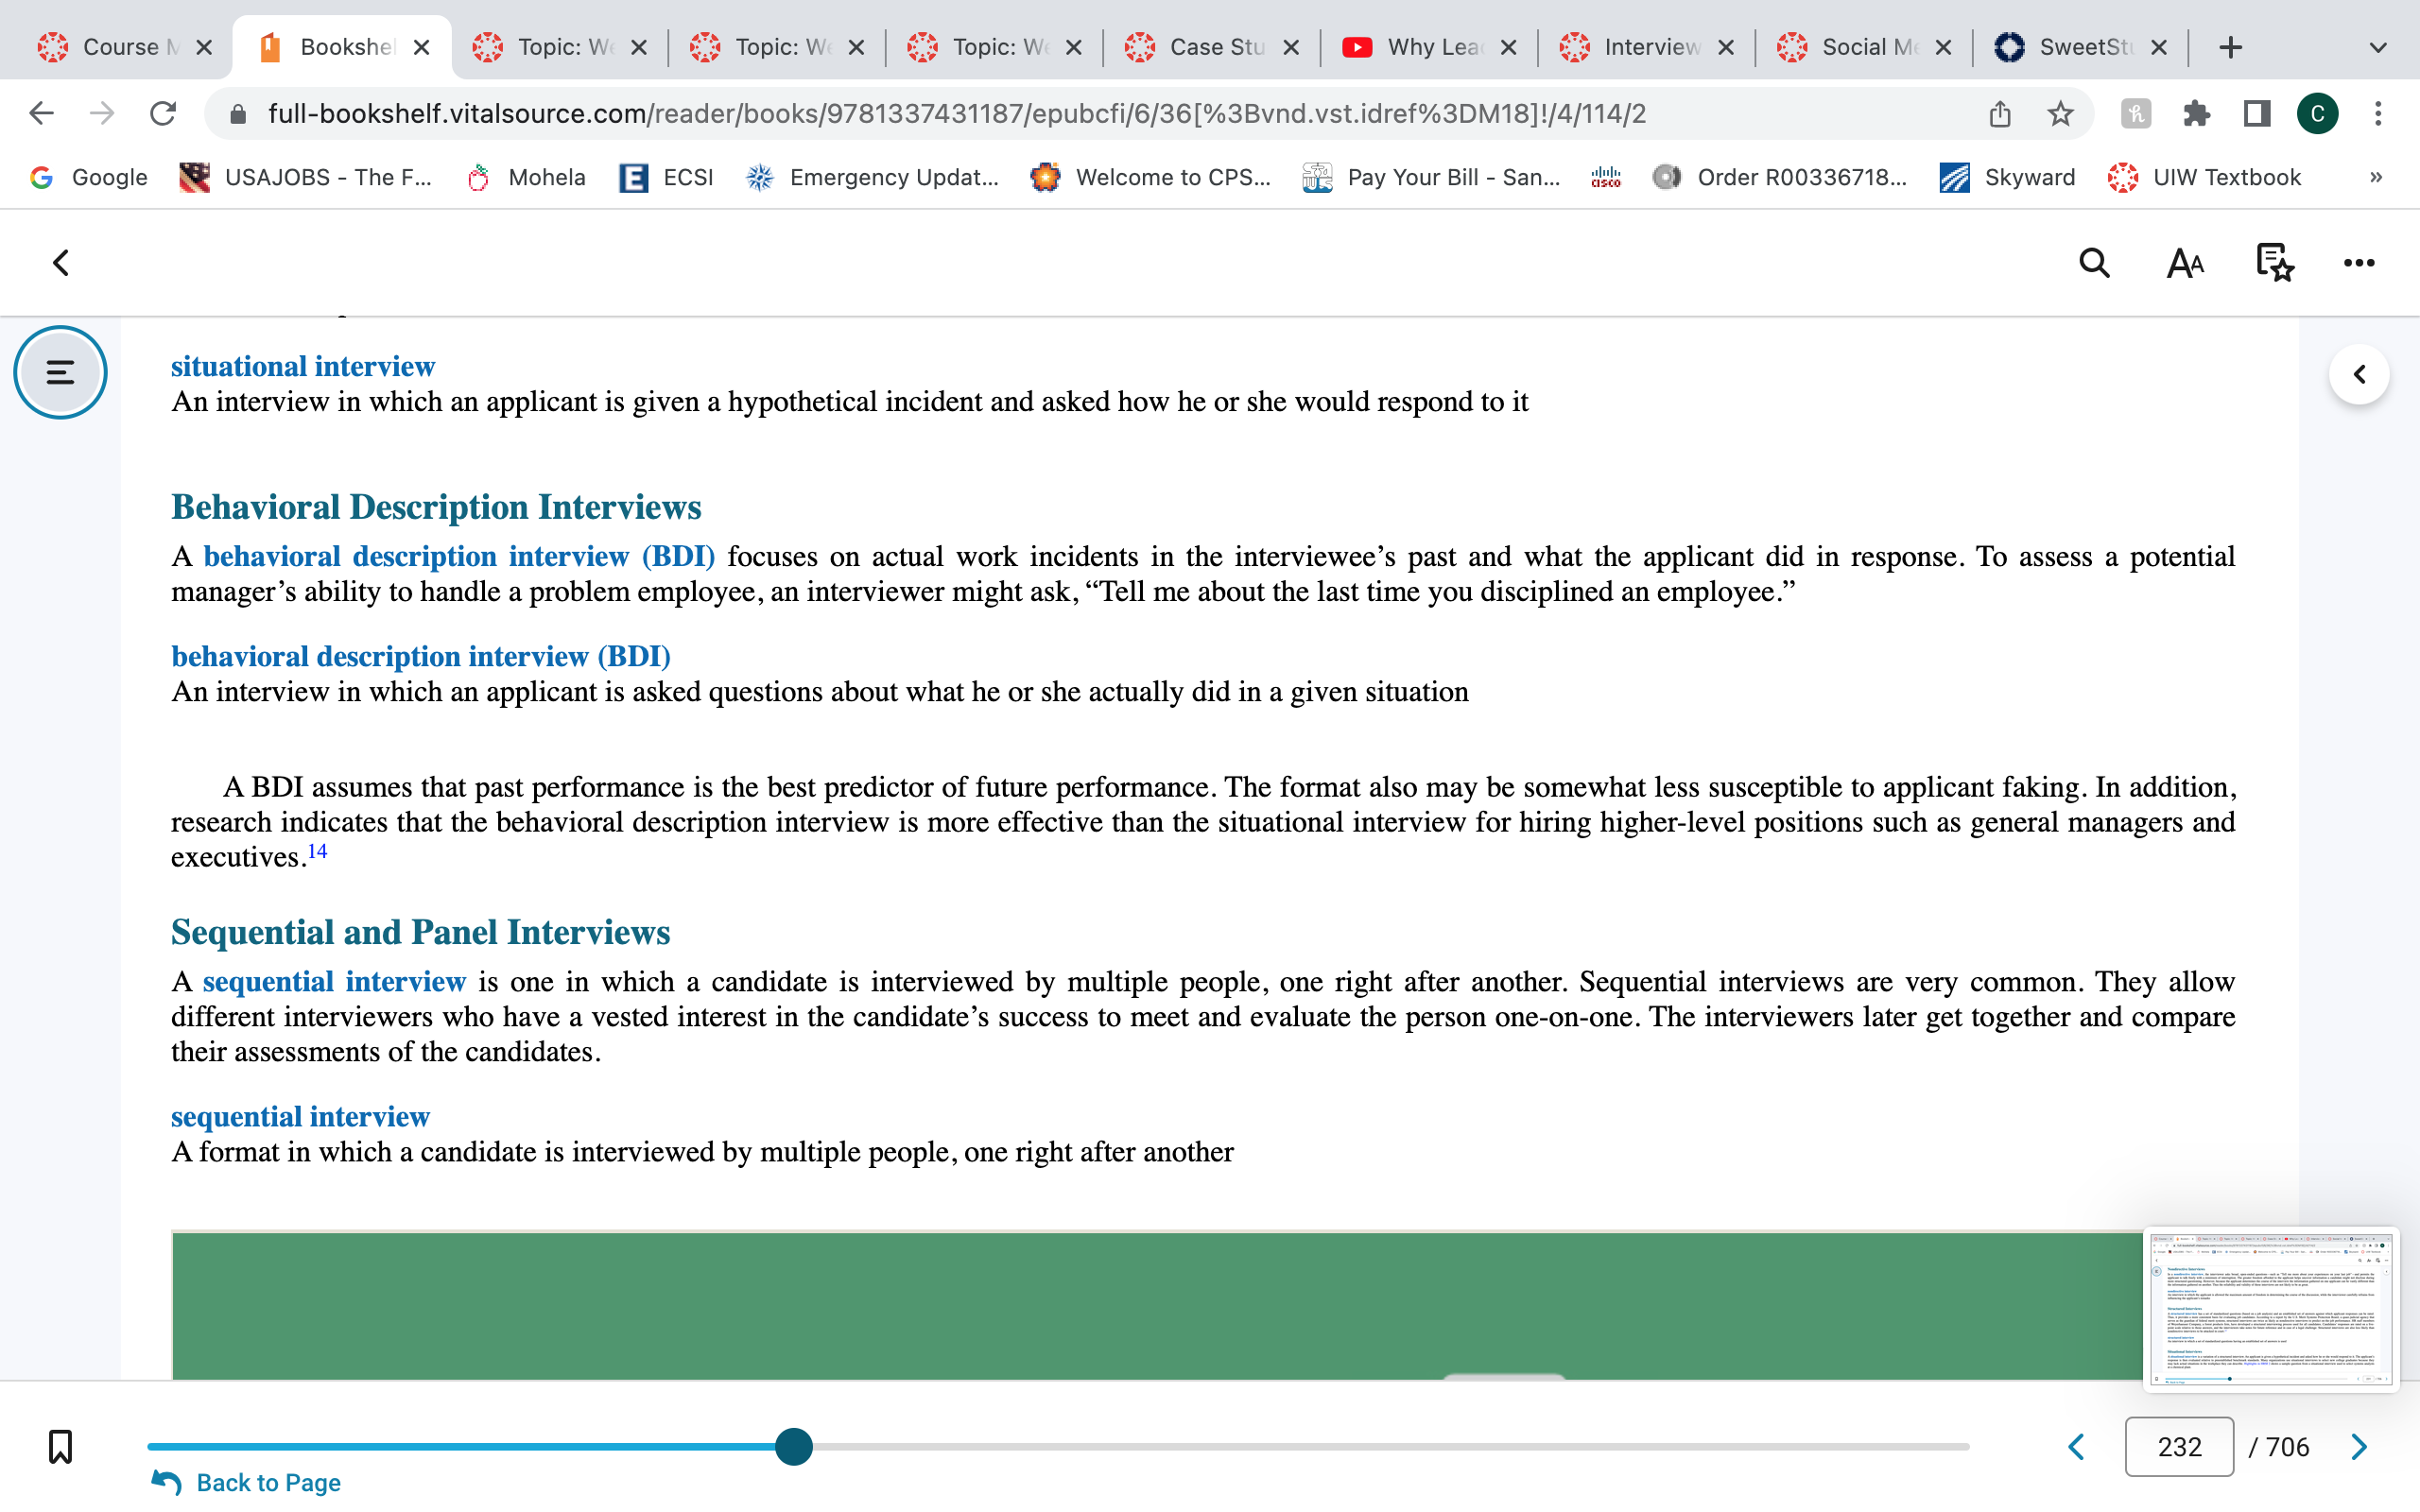Close the Why Lea YouTube tab
The height and width of the screenshot is (1512, 2420).
[1509, 47]
